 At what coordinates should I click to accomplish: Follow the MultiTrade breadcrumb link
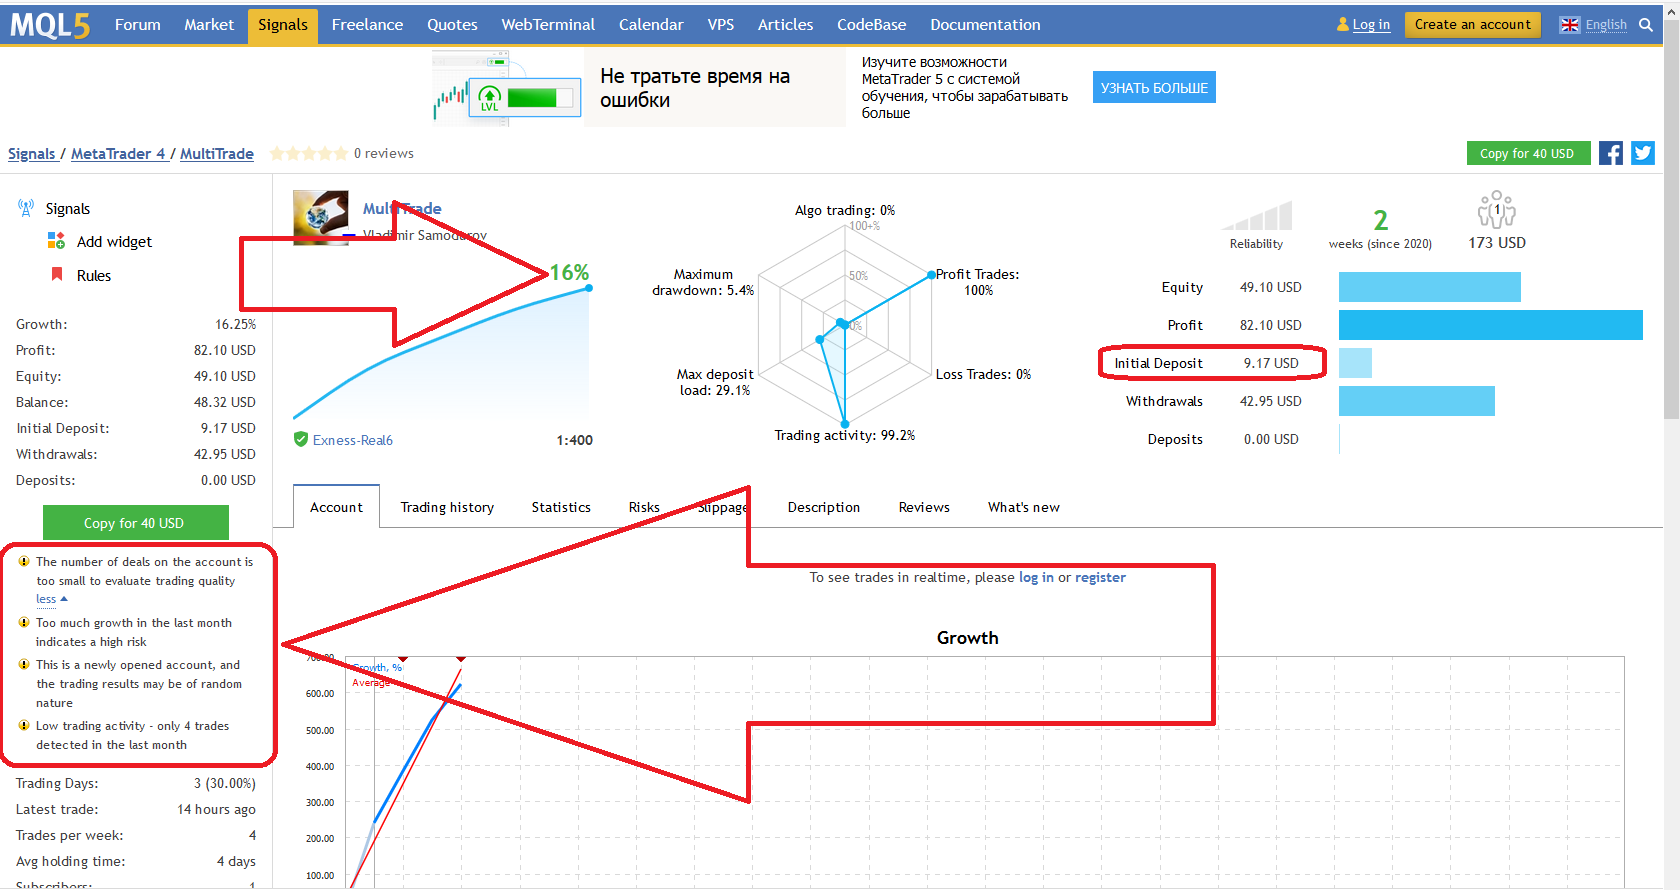(x=217, y=153)
